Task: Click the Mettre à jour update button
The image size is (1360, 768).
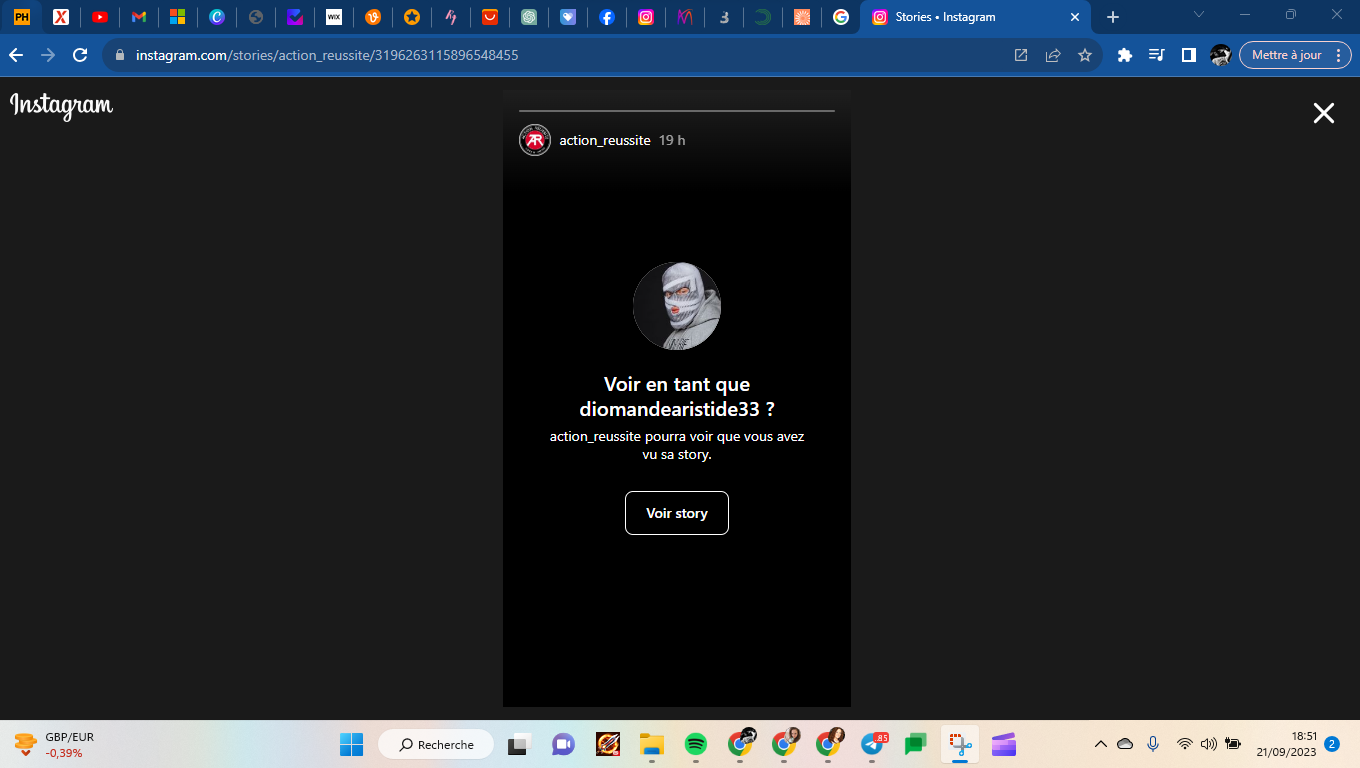Action: tap(1294, 55)
